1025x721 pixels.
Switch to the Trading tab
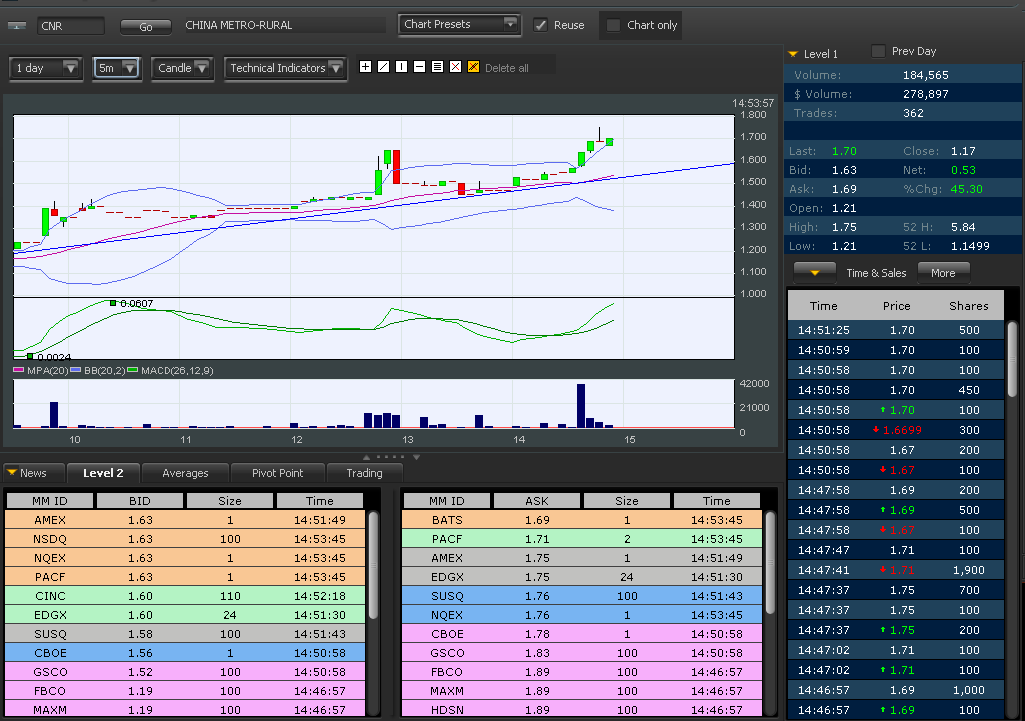364,473
